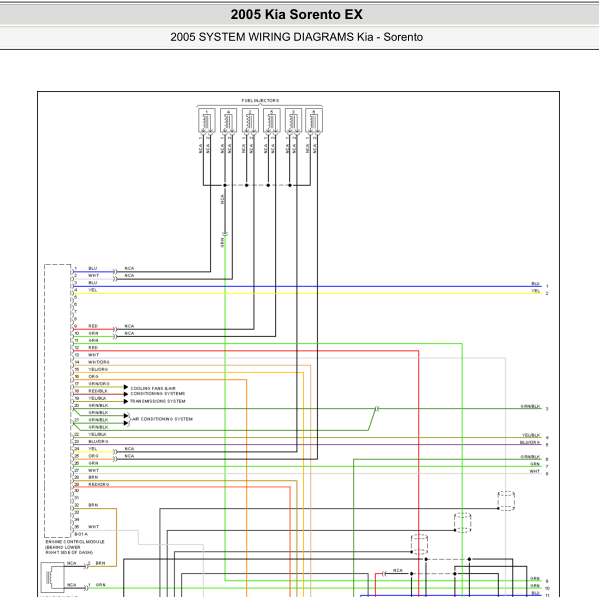Click the 2005 Kia Sorento EX title
The image size is (599, 597).
(x=296, y=15)
